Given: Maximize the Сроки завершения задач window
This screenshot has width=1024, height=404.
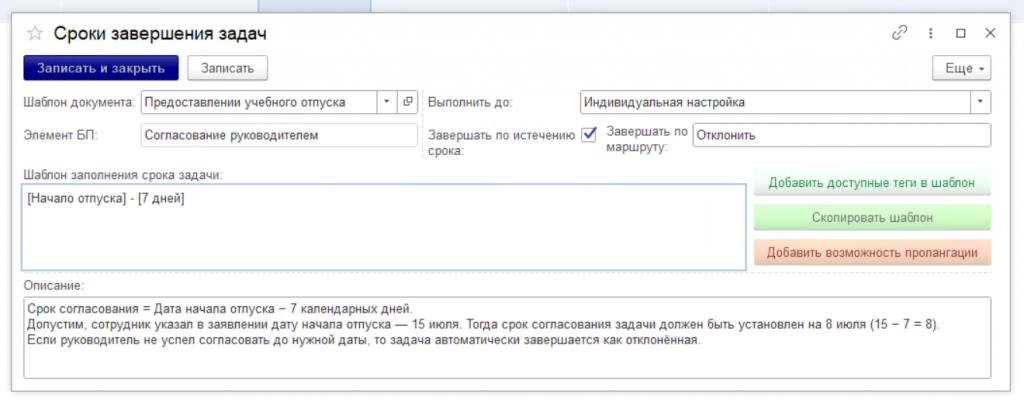Looking at the screenshot, I should (x=961, y=33).
